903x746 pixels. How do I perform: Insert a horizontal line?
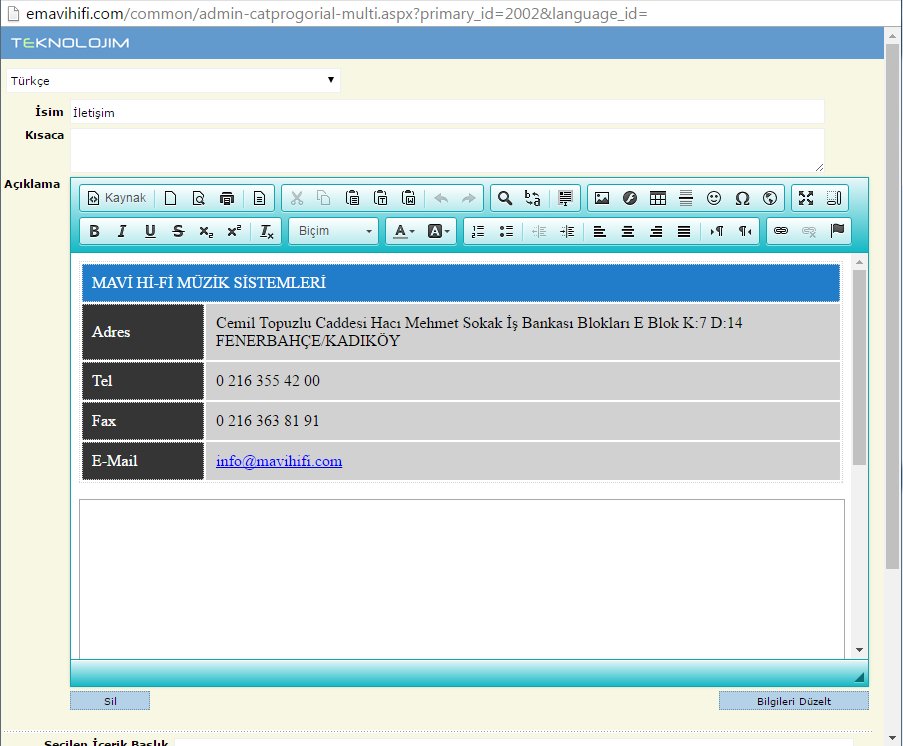tap(686, 198)
